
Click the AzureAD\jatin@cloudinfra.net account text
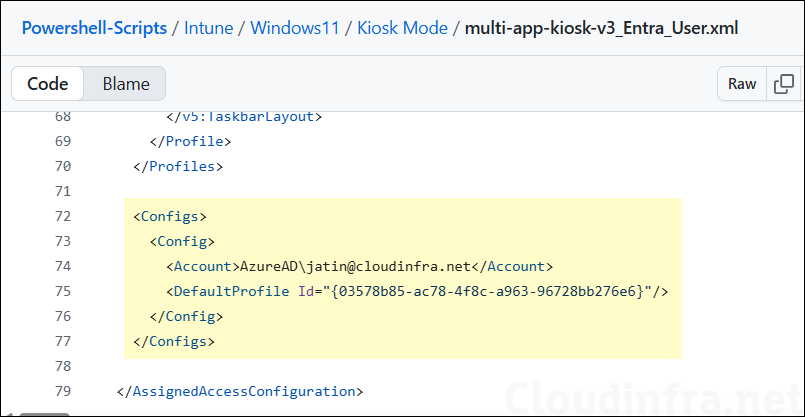pos(355,266)
